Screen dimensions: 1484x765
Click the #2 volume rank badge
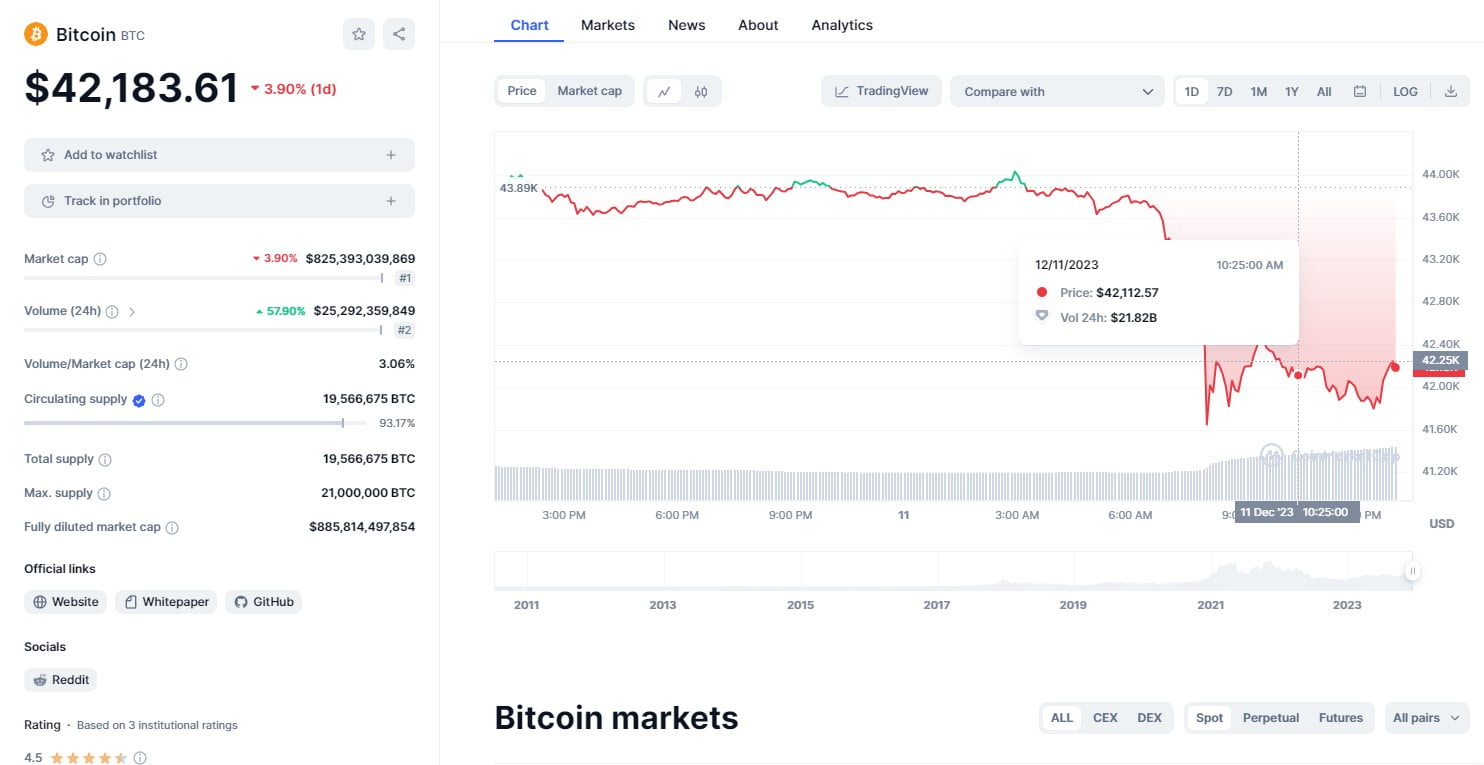tap(404, 330)
